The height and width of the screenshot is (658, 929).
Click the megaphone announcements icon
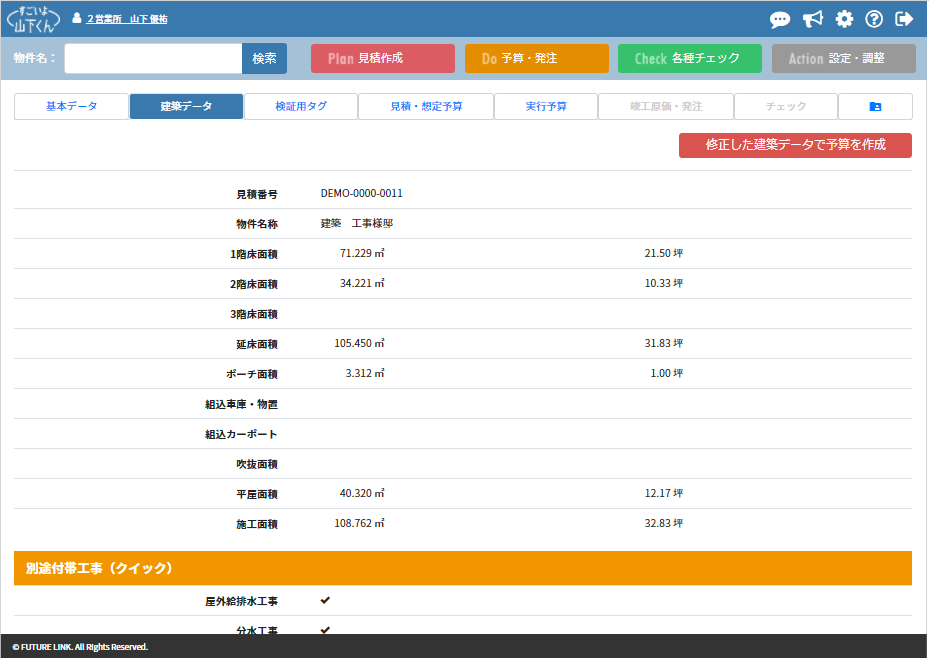[812, 19]
